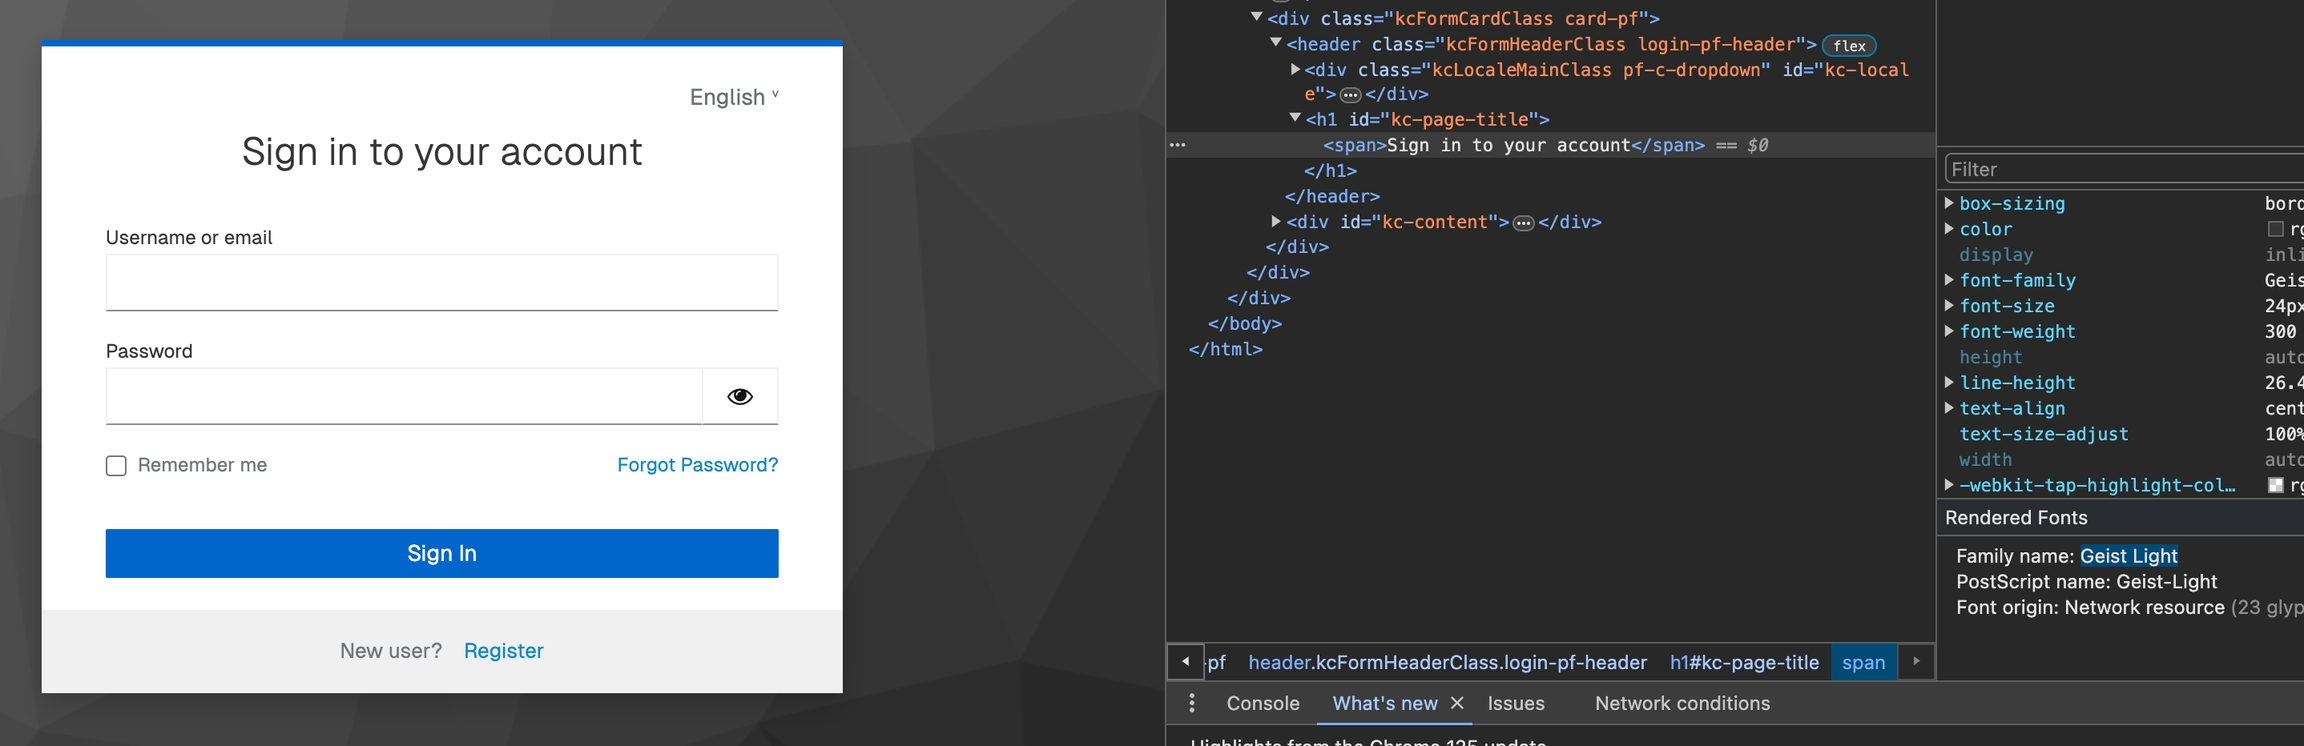
Task: Click the Forgot Password? link
Action: pyautogui.click(x=697, y=465)
